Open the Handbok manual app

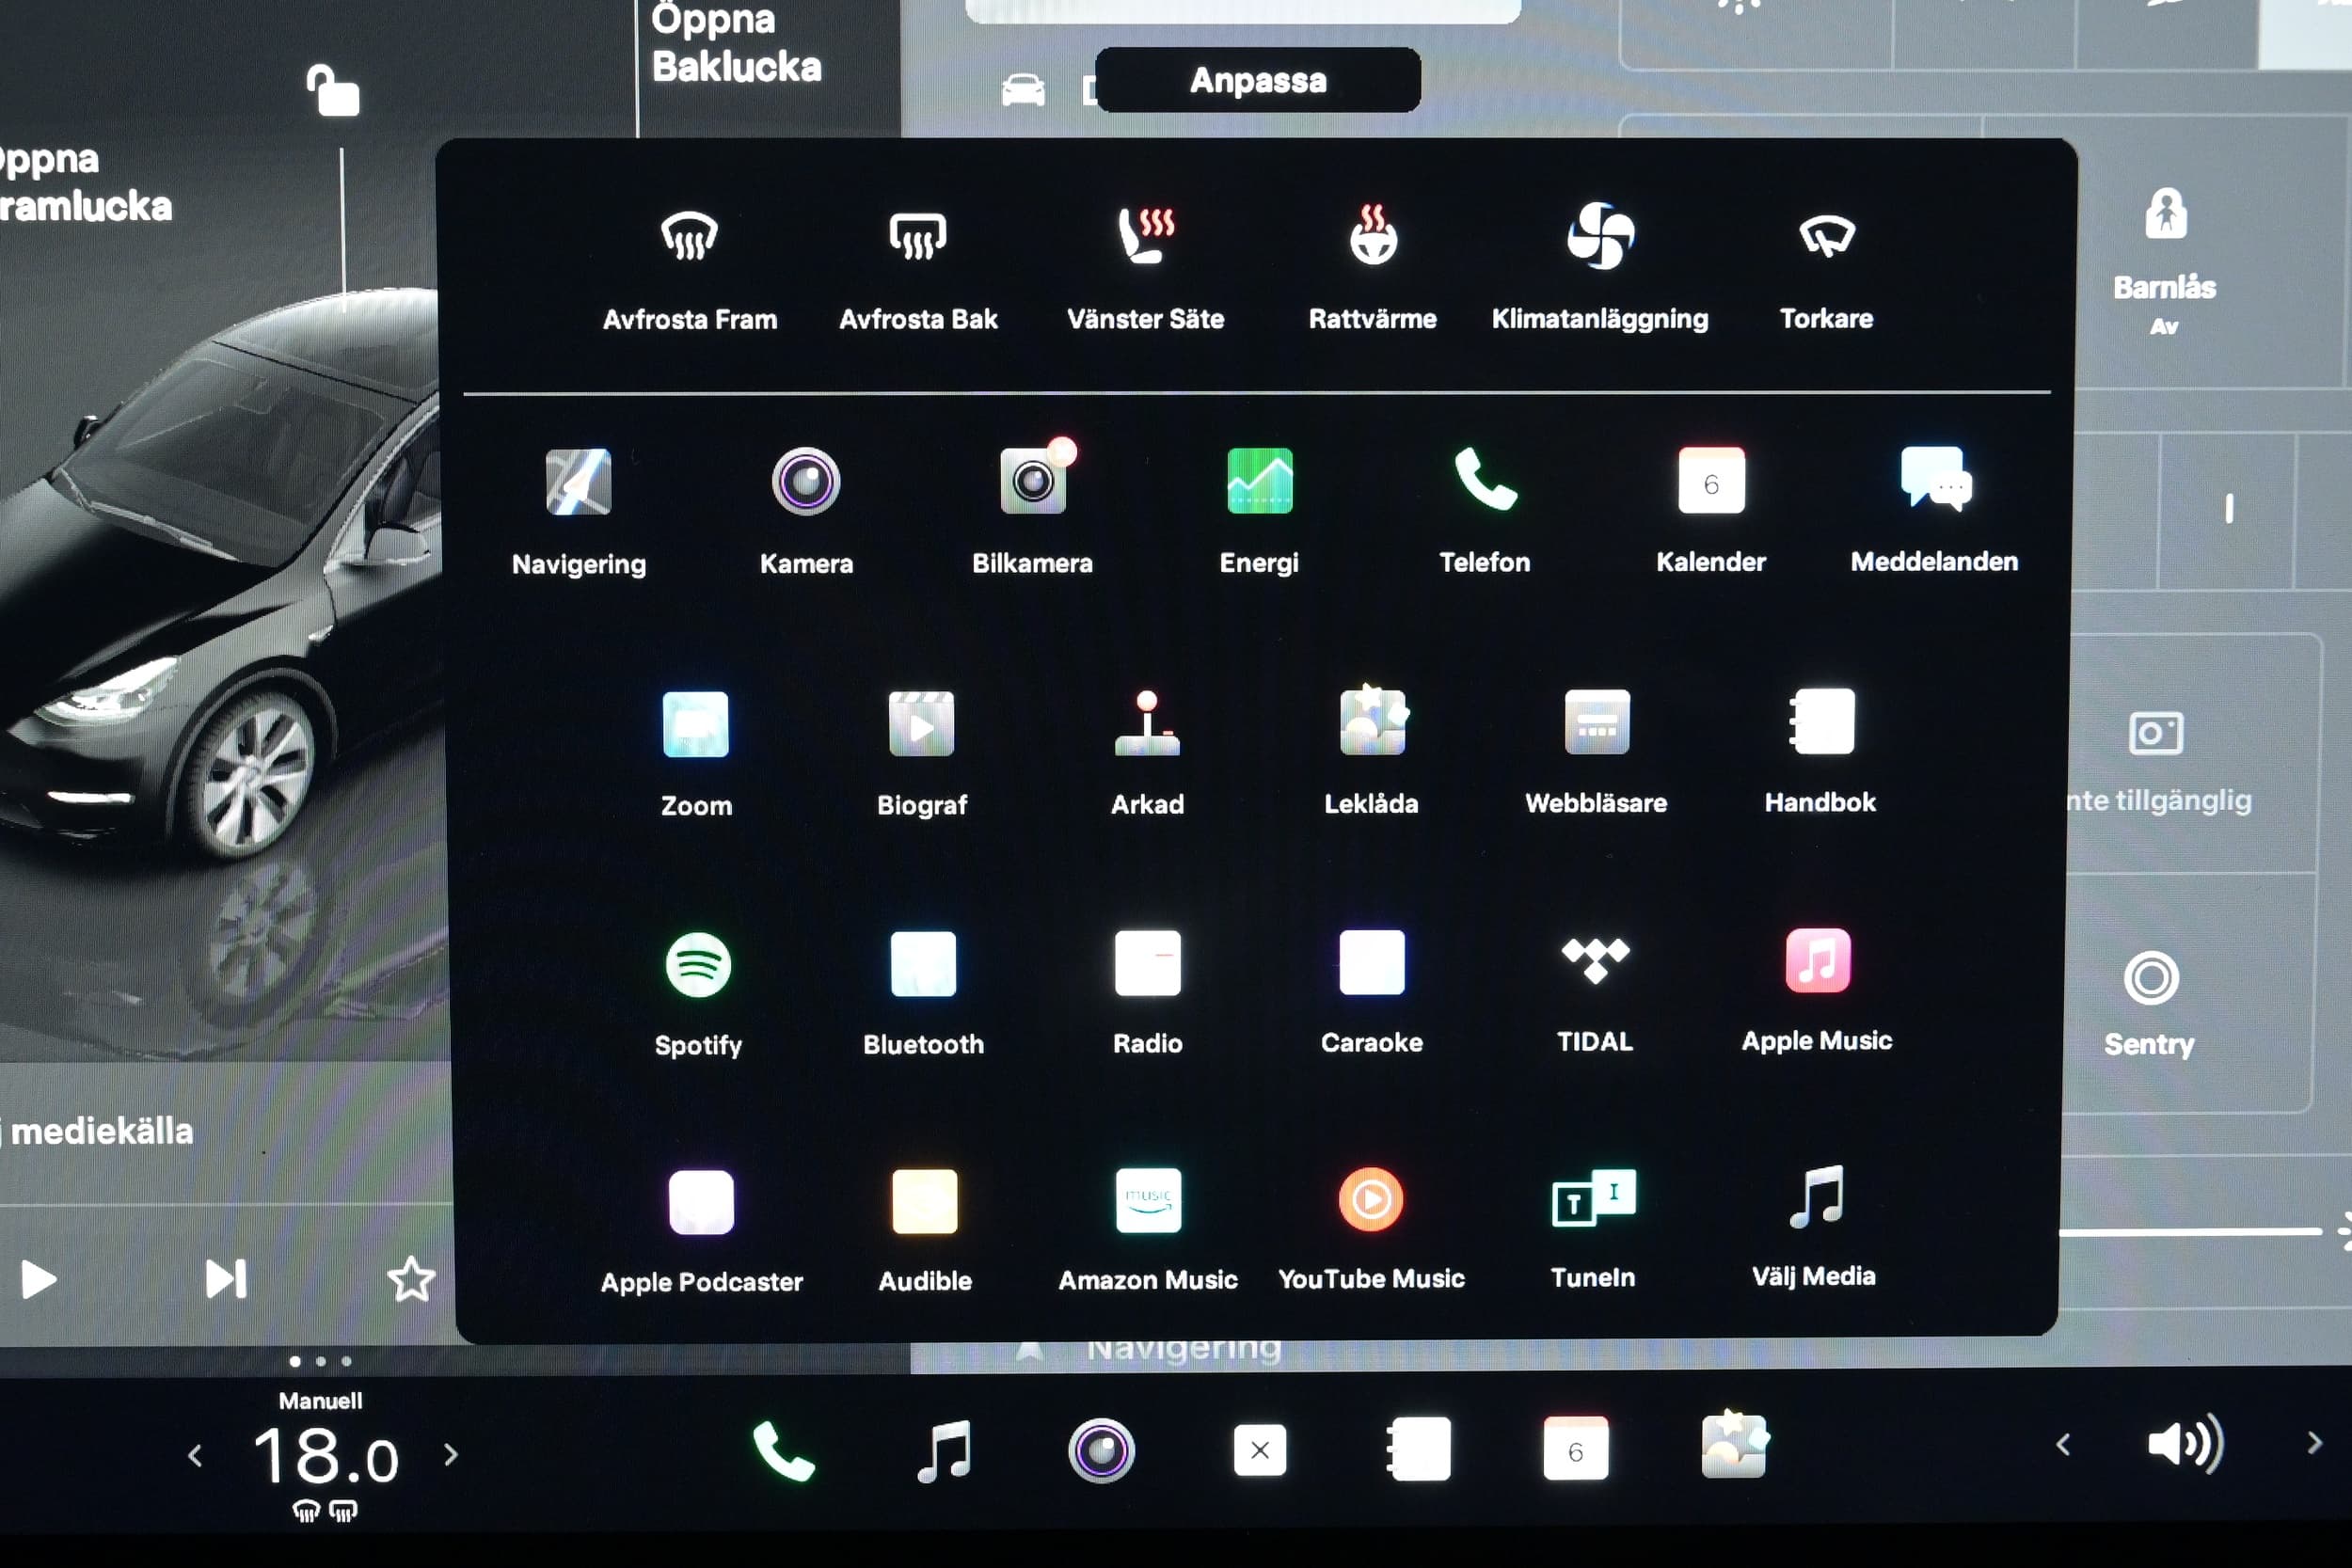click(1820, 750)
